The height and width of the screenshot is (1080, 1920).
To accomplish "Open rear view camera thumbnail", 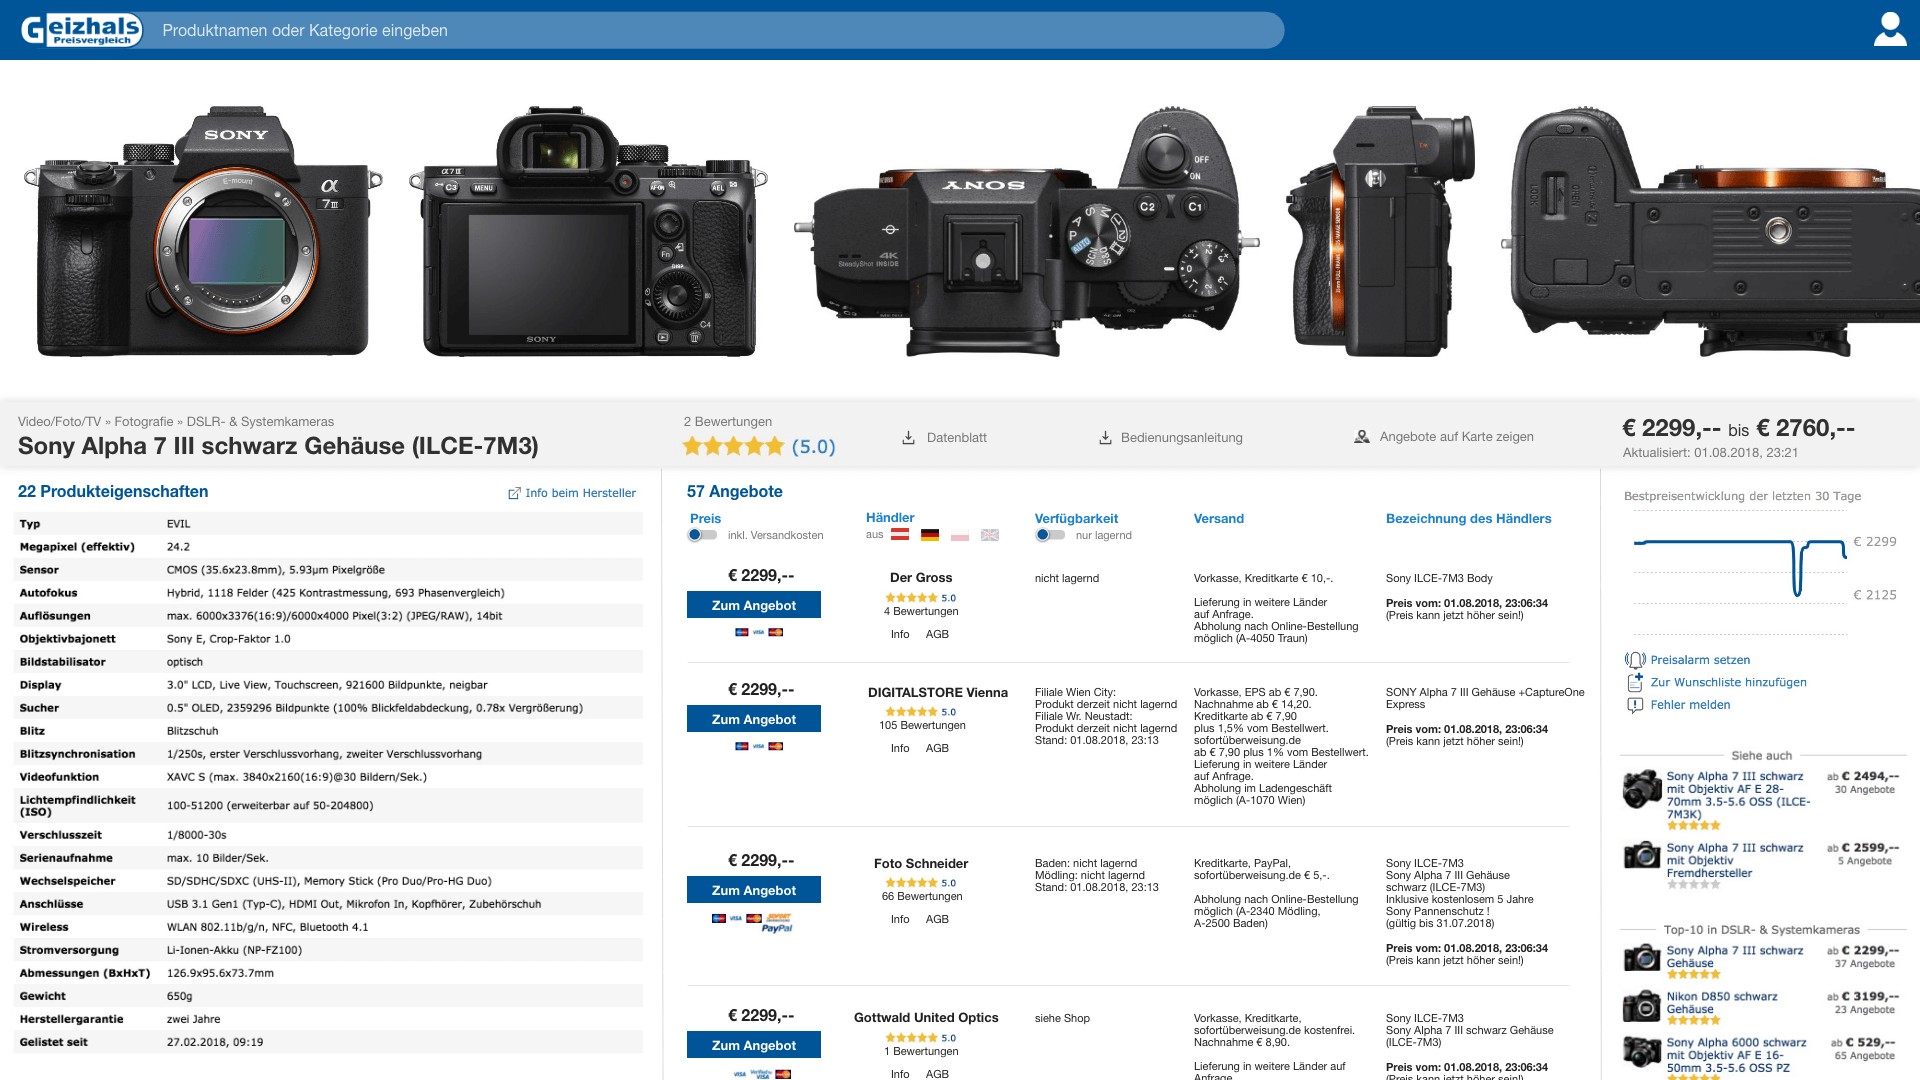I will 588,231.
